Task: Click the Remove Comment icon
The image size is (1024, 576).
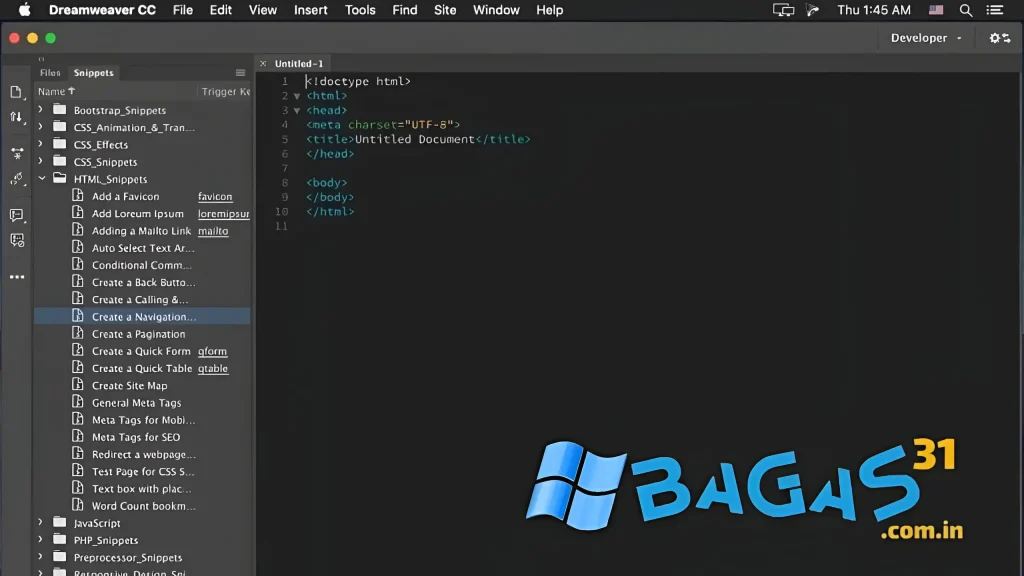Action: pyautogui.click(x=17, y=240)
